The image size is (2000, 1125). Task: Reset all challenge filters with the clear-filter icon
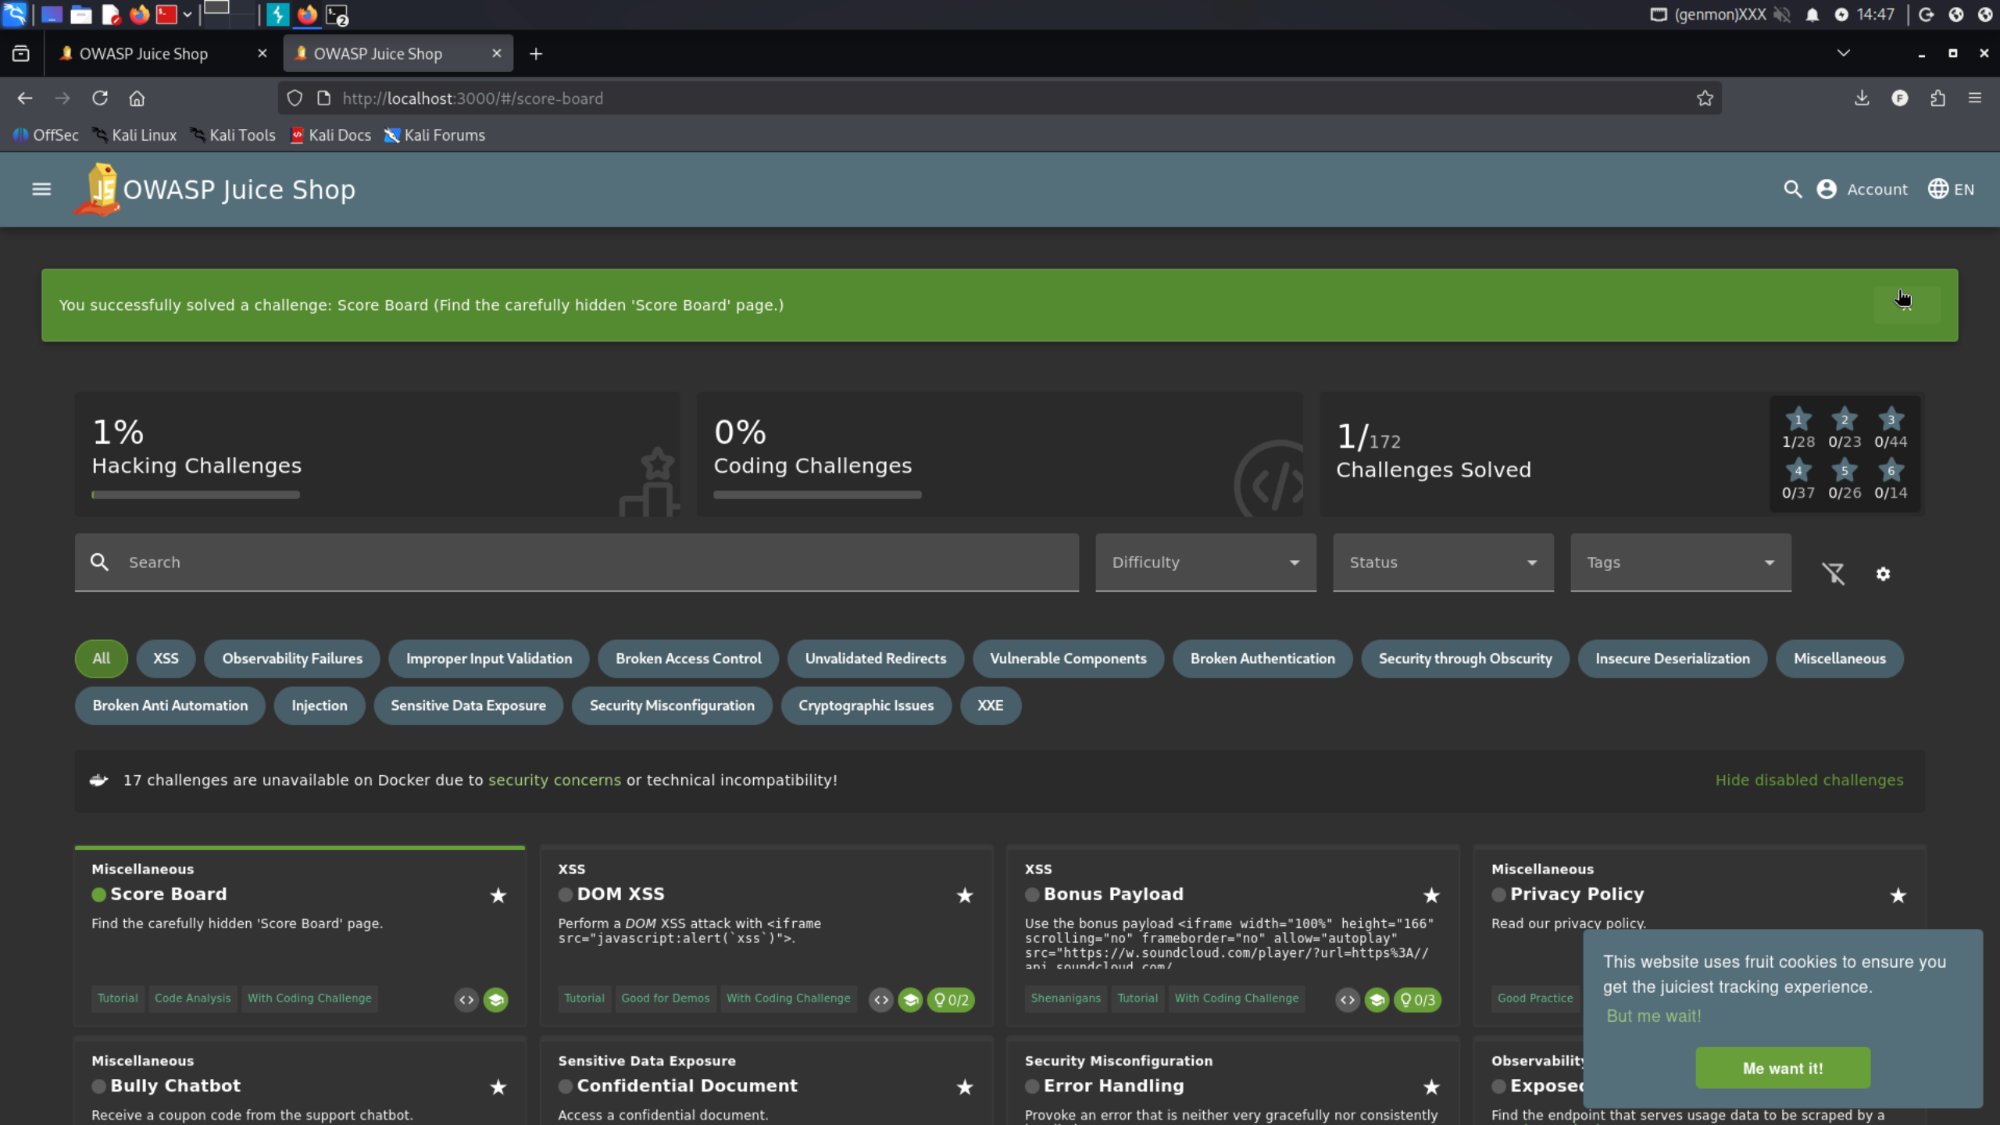[1832, 573]
